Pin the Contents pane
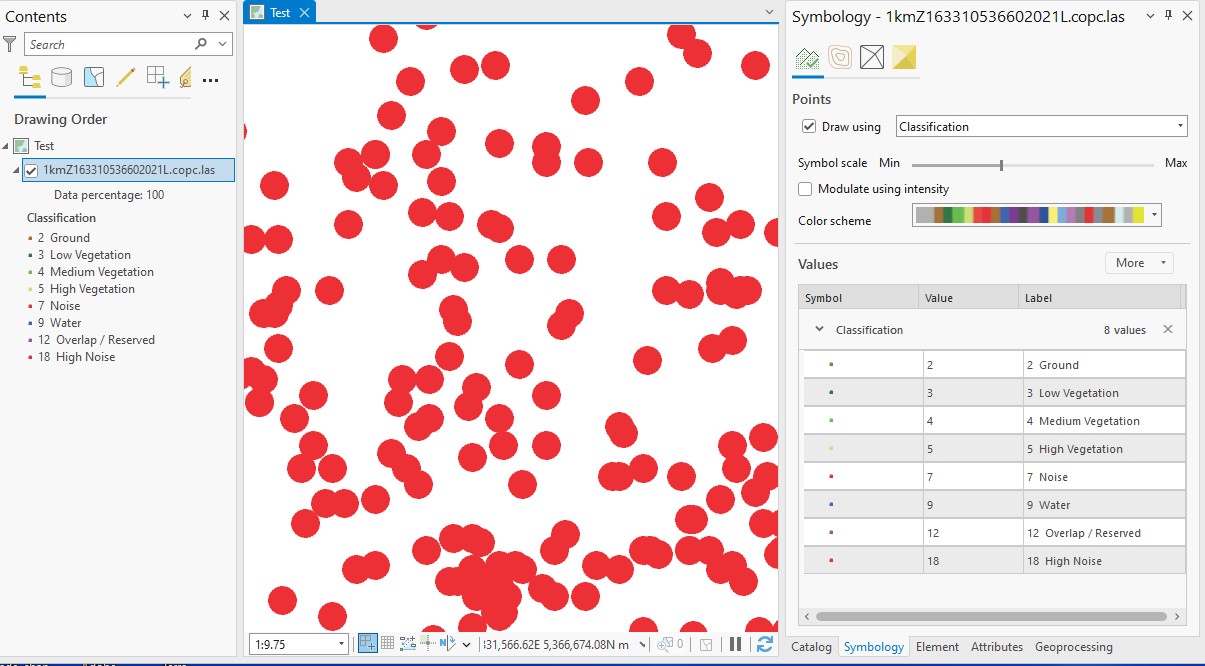This screenshot has height=666, width=1205. point(206,16)
